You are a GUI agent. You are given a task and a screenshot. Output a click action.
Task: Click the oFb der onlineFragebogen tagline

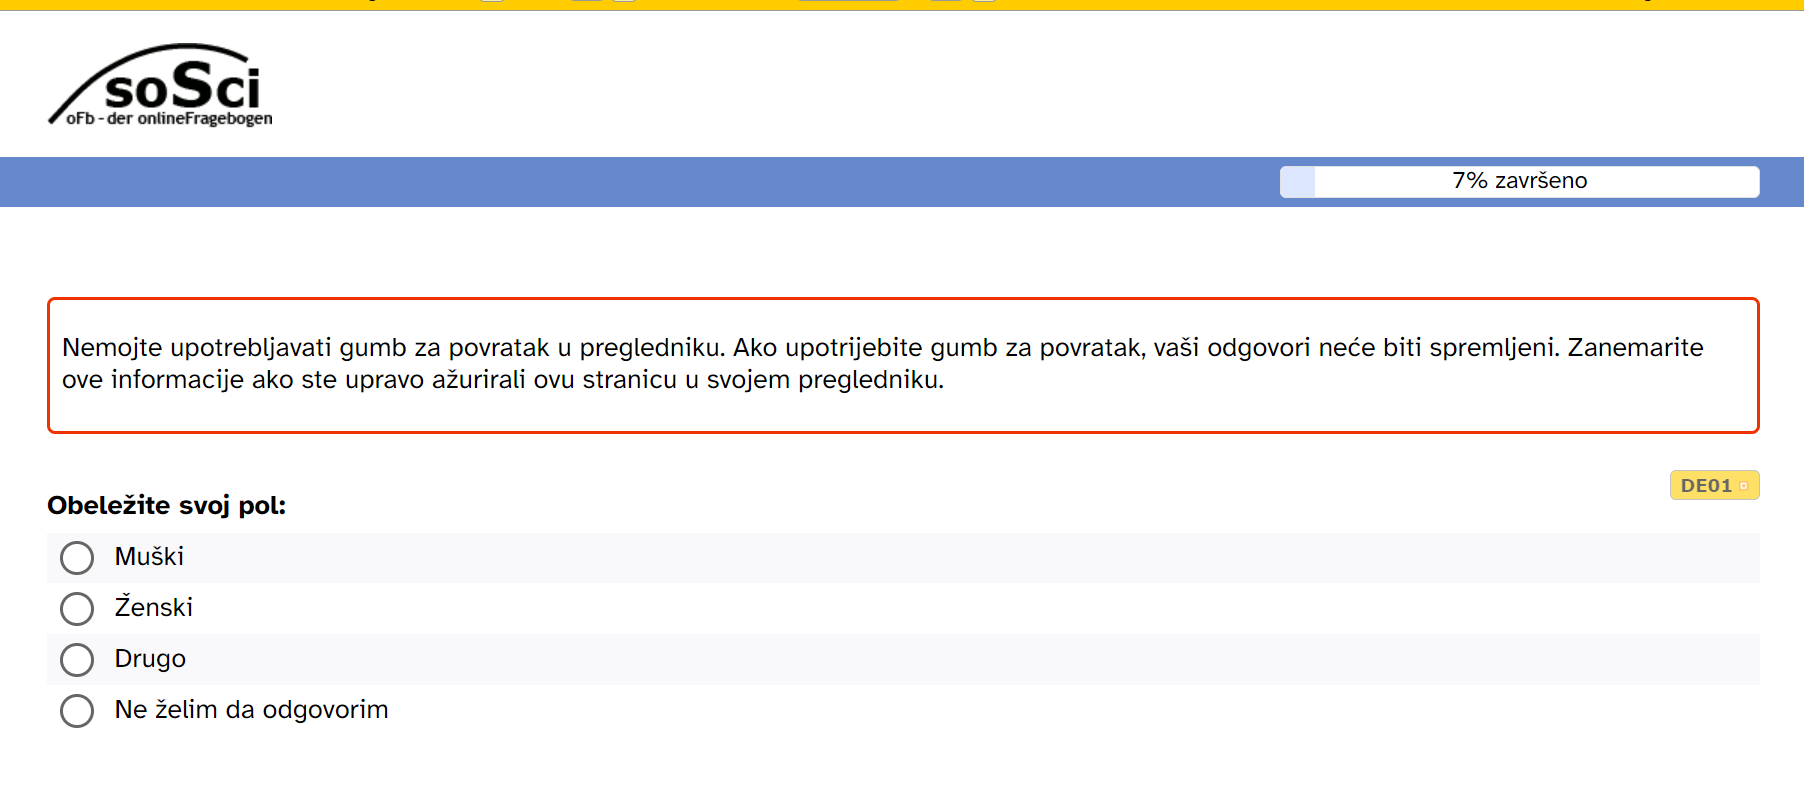point(170,119)
